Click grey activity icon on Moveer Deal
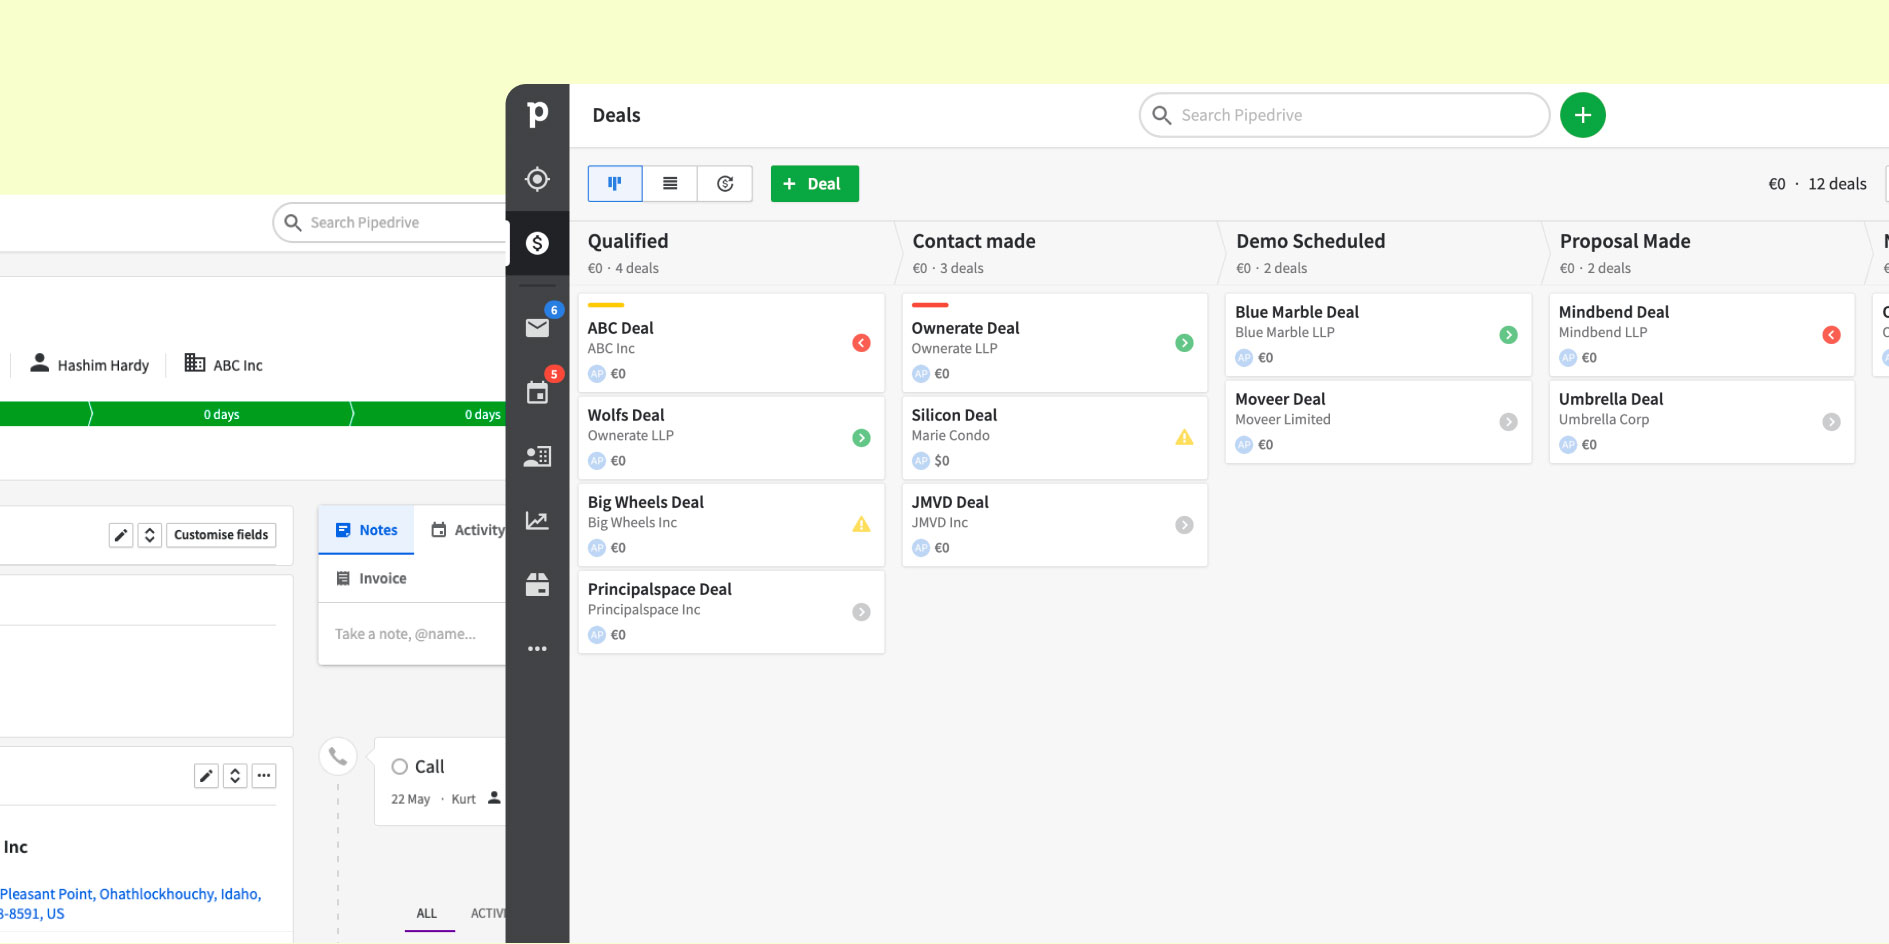Viewport: 1889px width, 944px height. (1508, 422)
